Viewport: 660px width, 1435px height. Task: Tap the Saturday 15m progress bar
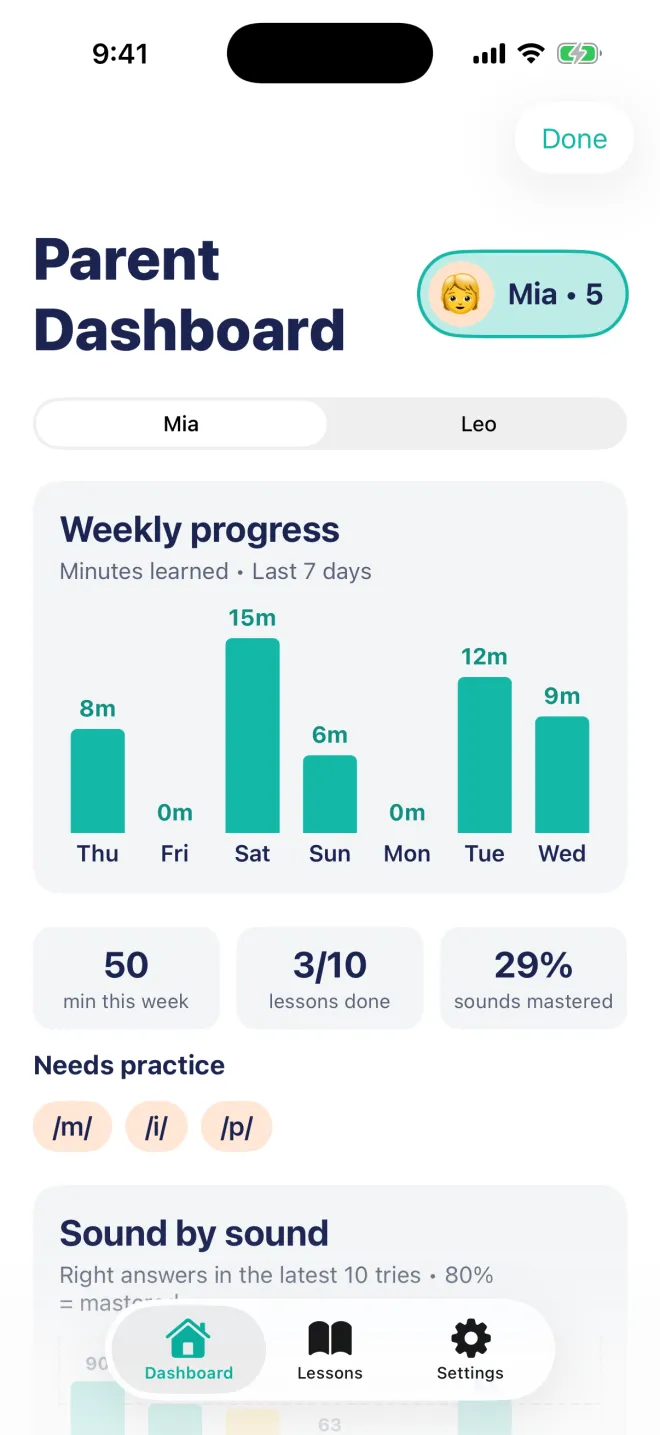click(x=252, y=735)
